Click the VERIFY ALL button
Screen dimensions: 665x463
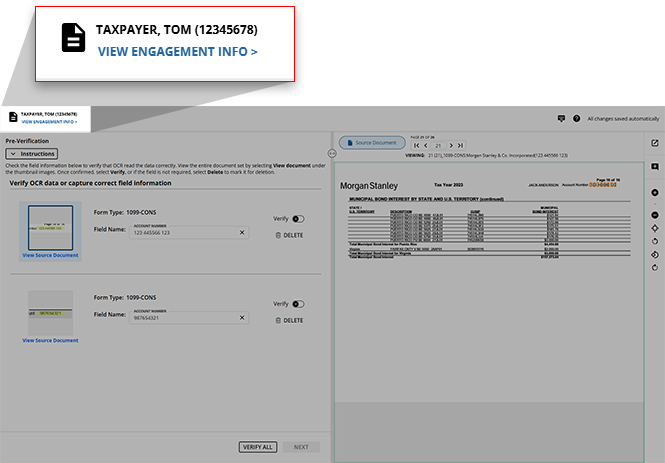(x=258, y=447)
